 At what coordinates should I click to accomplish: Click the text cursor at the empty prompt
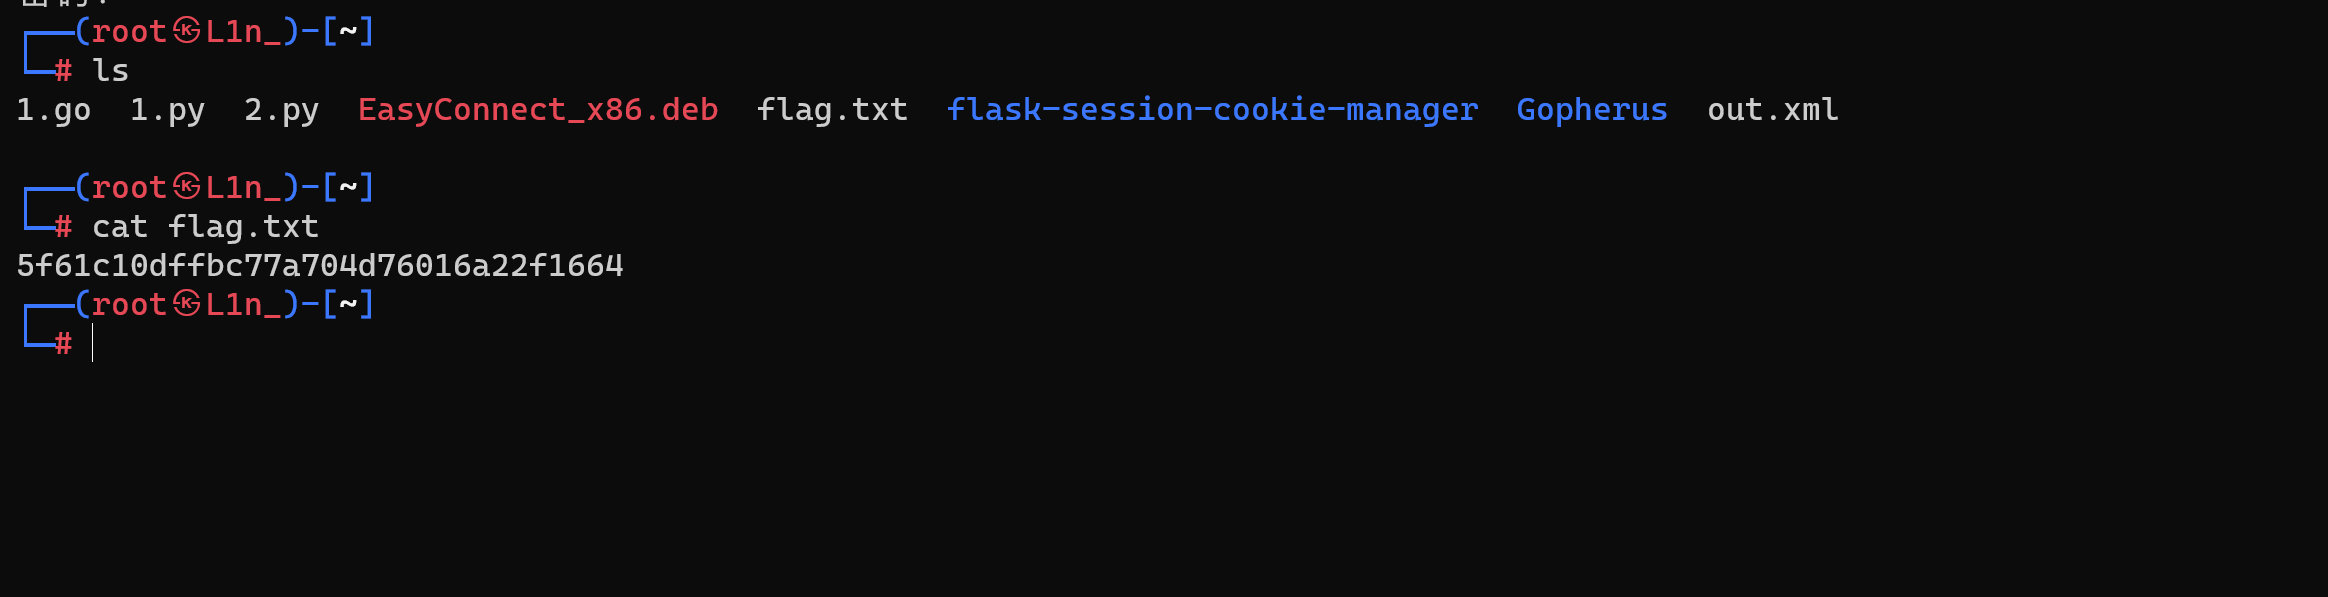pos(92,343)
